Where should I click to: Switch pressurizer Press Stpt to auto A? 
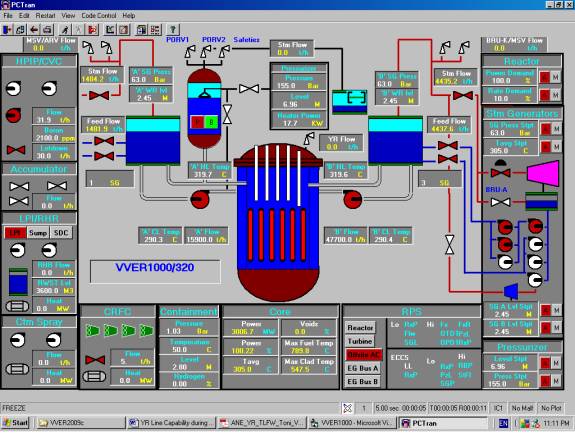[546, 381]
